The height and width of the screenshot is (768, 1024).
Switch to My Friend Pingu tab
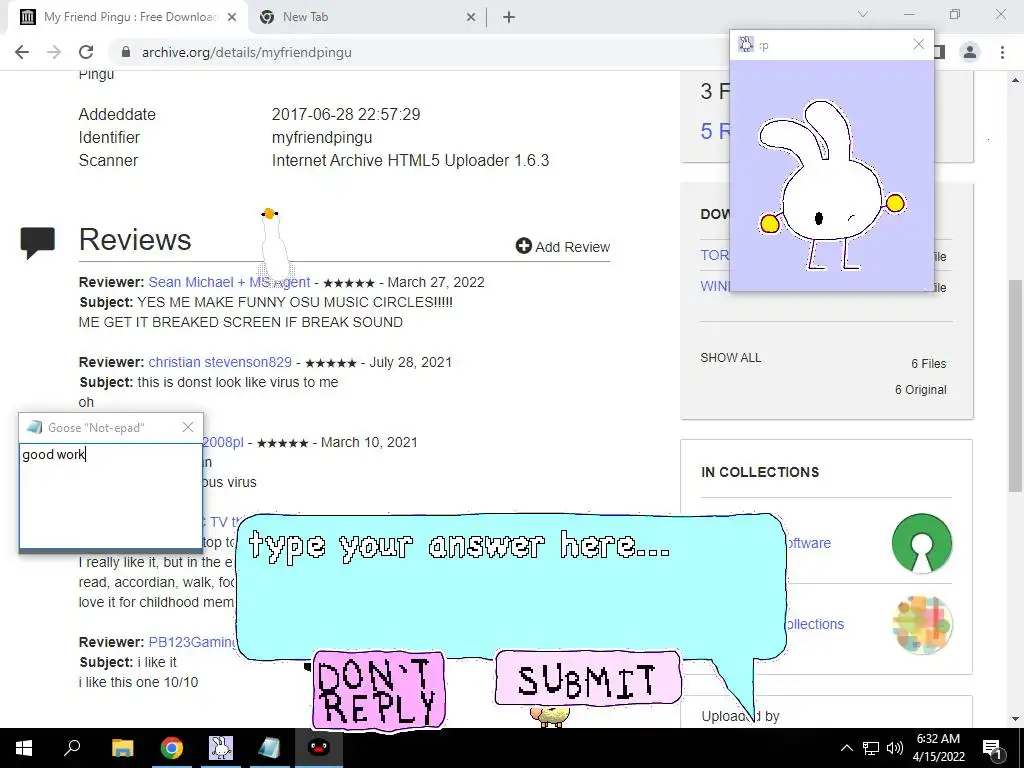130,17
